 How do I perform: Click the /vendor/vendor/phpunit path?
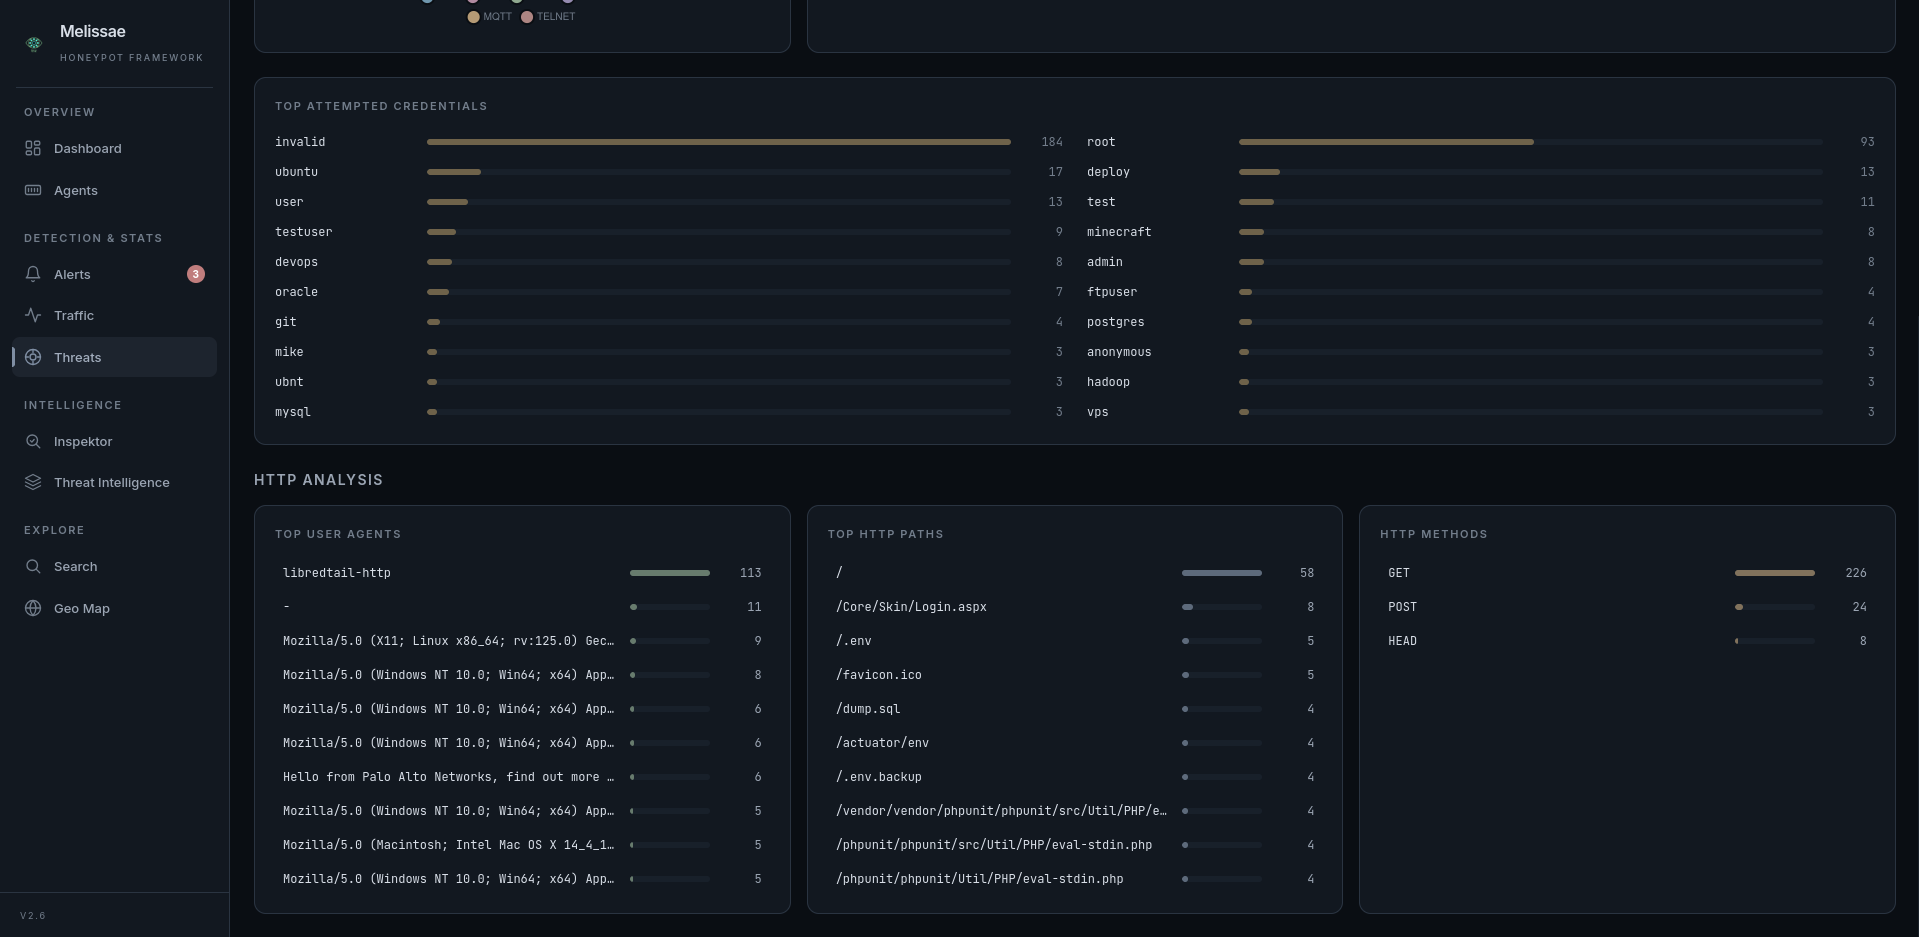(1001, 811)
